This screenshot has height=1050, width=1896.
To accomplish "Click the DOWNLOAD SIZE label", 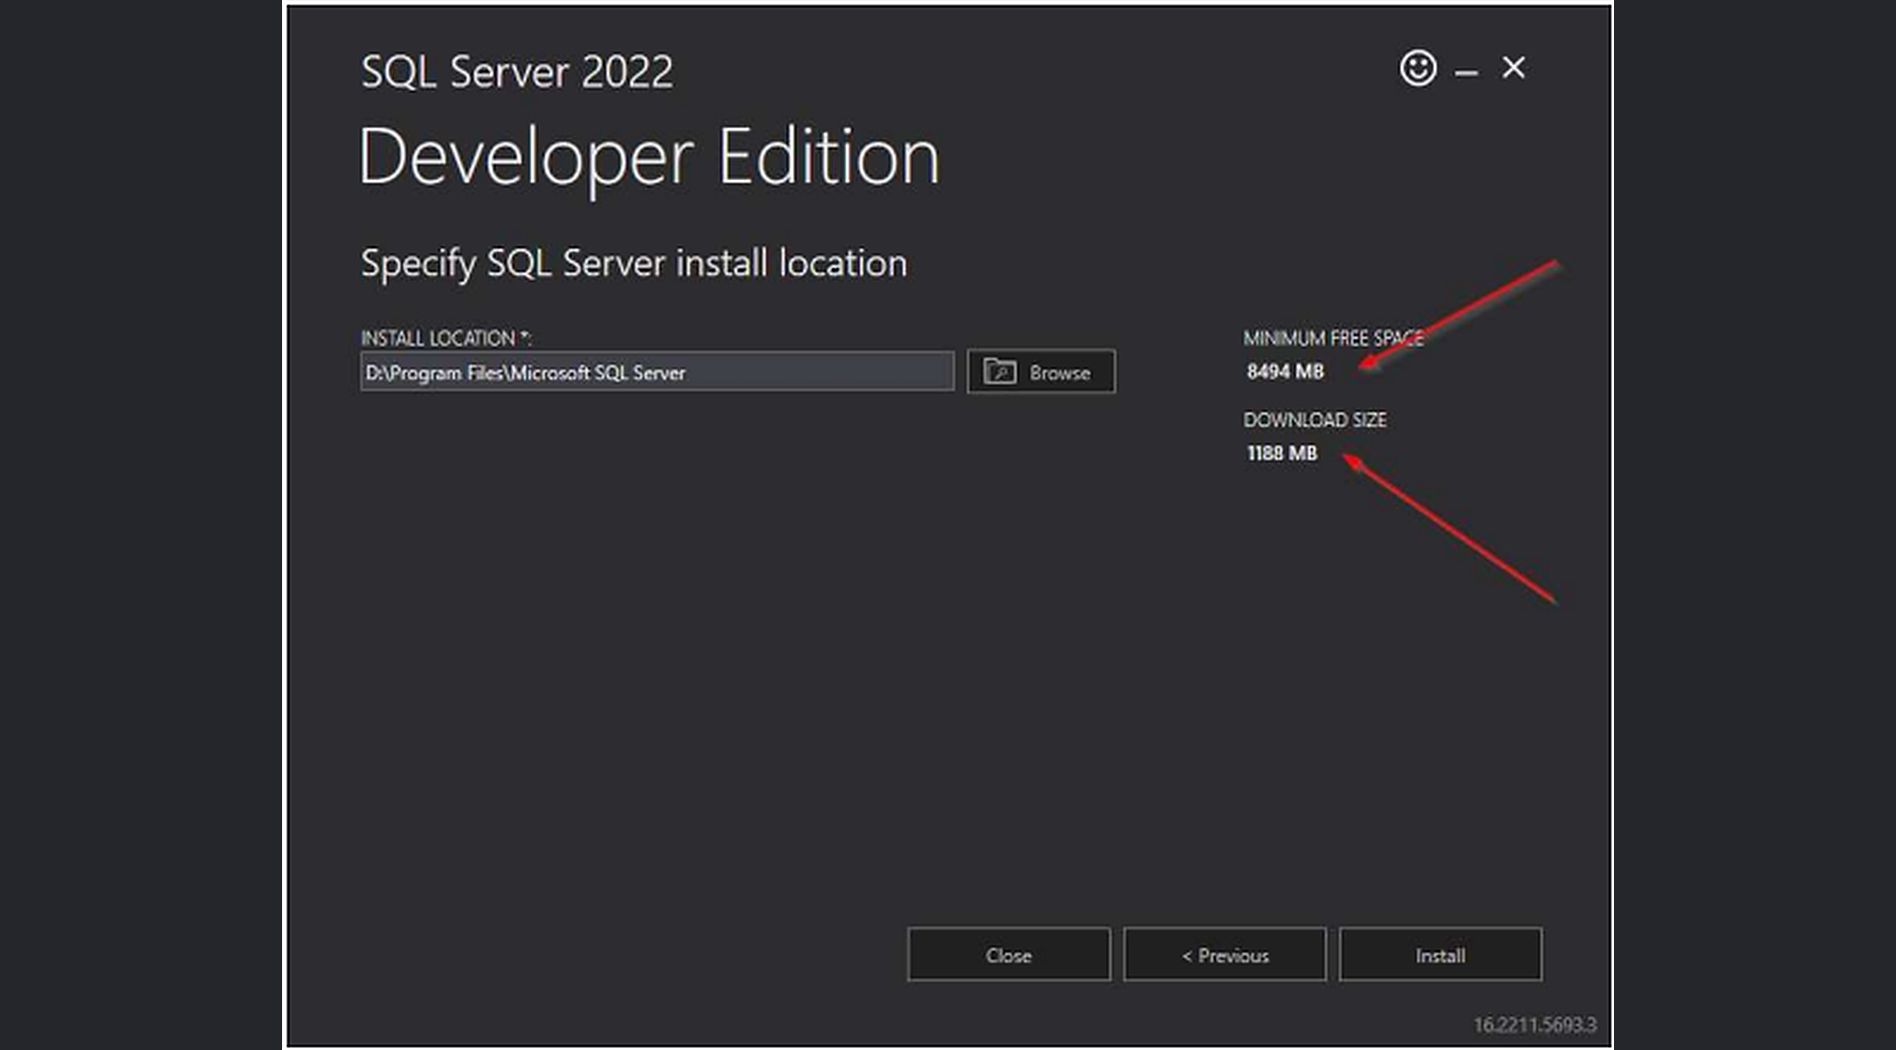I will (1315, 420).
